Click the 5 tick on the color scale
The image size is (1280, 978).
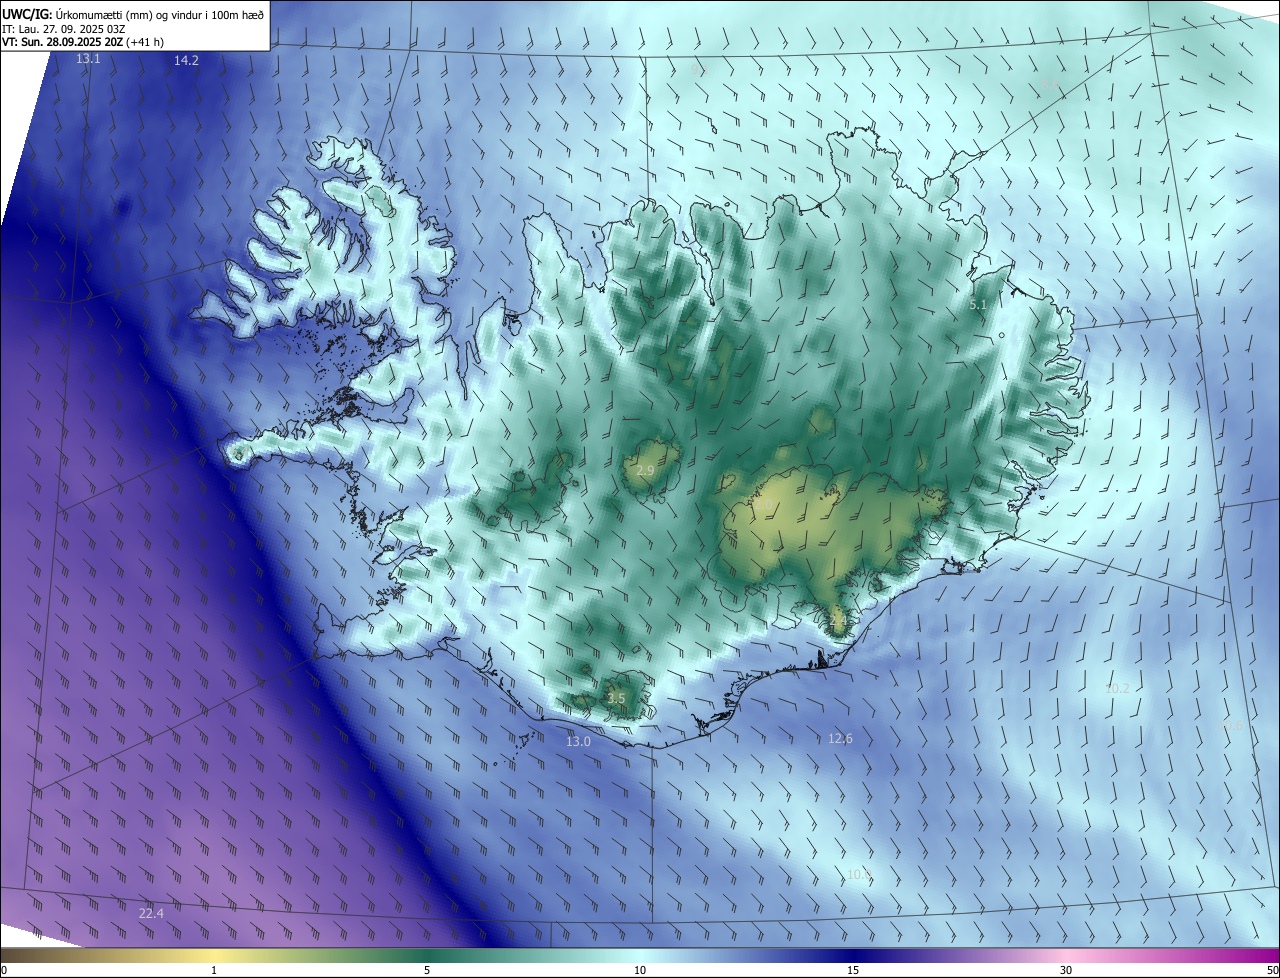[427, 971]
